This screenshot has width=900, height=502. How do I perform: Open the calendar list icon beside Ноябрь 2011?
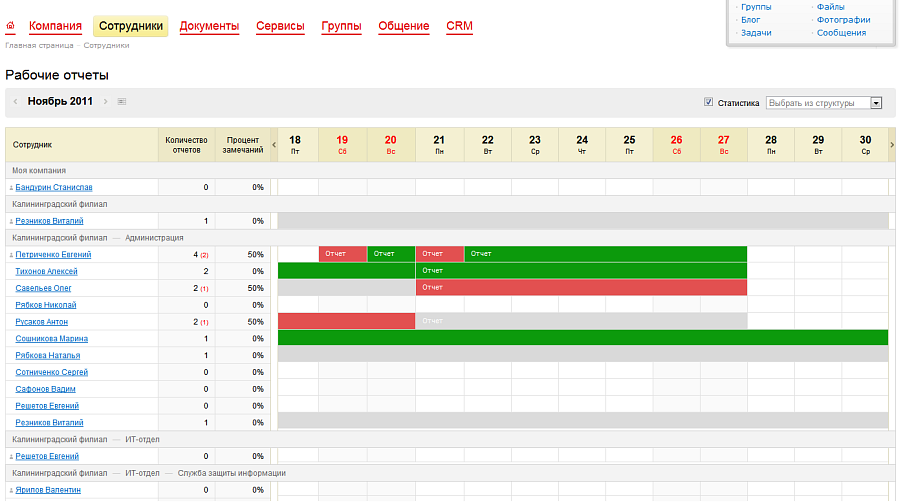click(x=122, y=102)
